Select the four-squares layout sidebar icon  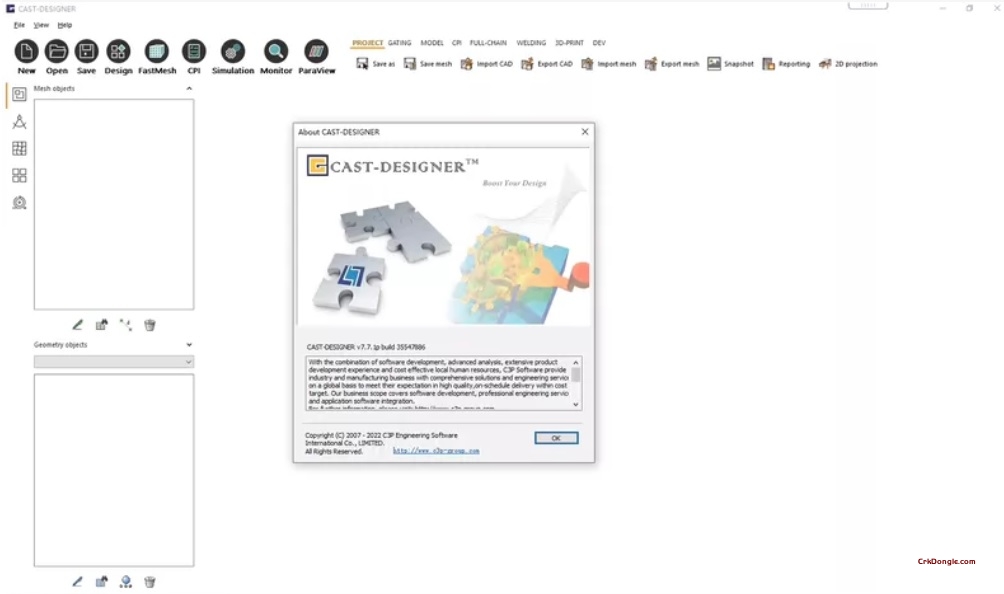coord(19,175)
